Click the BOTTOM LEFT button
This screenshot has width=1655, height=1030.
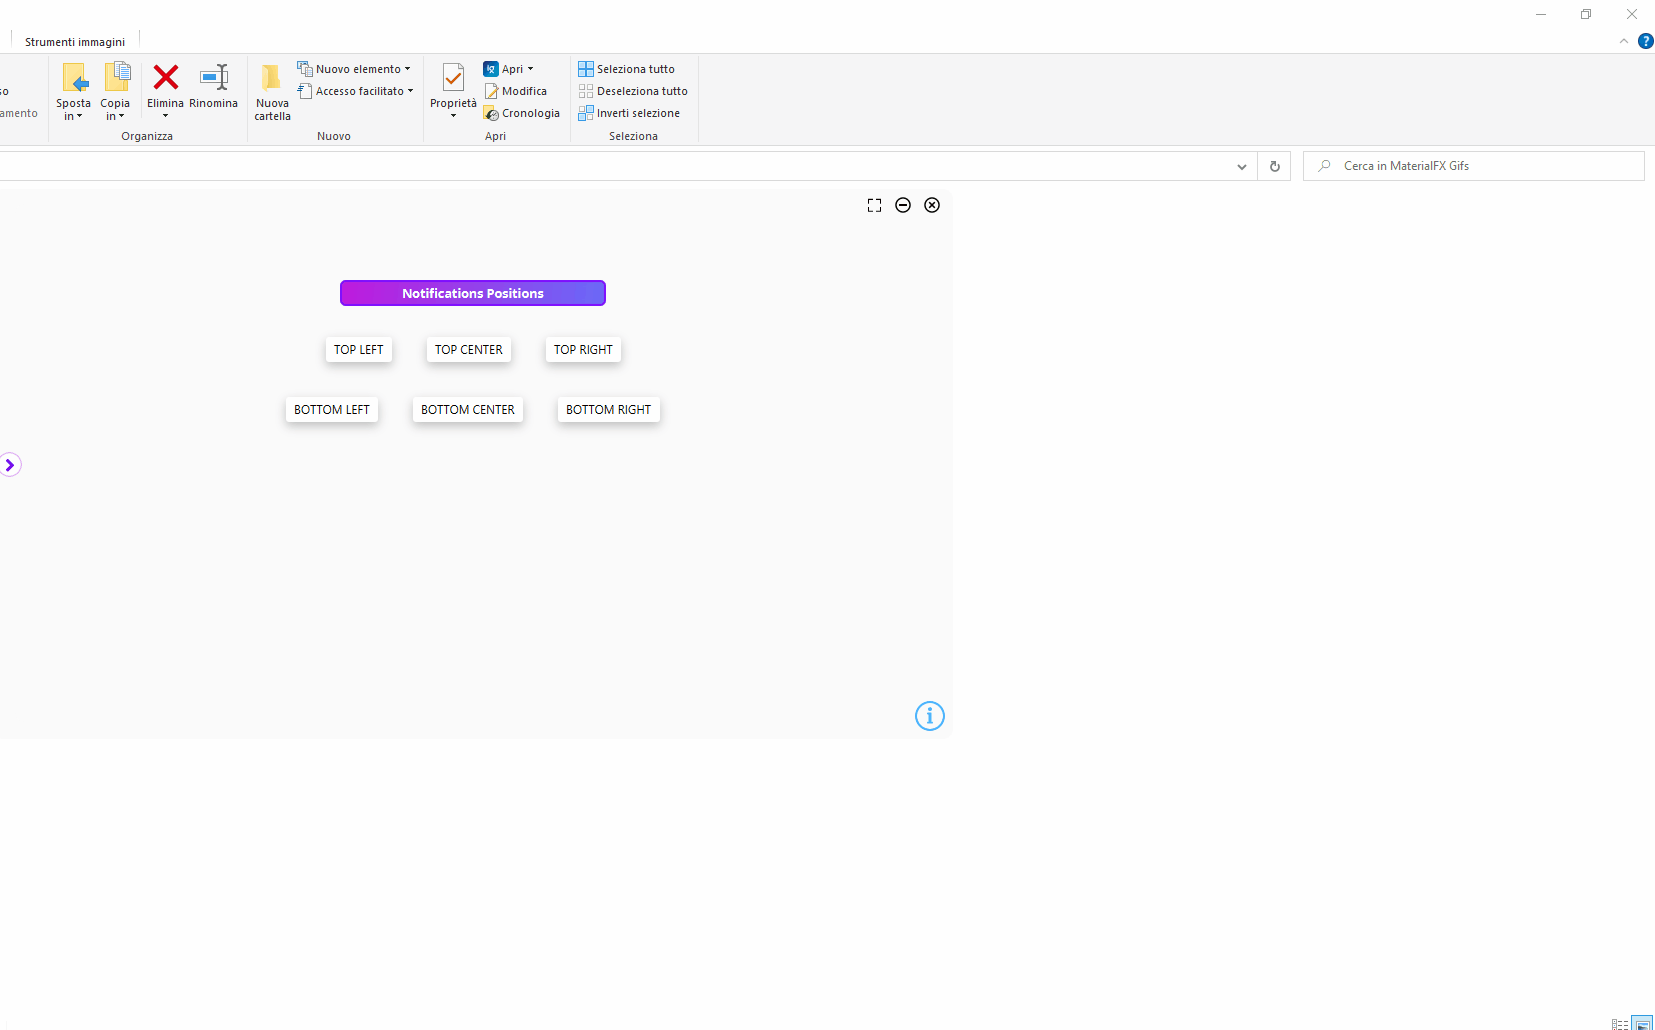click(x=332, y=410)
